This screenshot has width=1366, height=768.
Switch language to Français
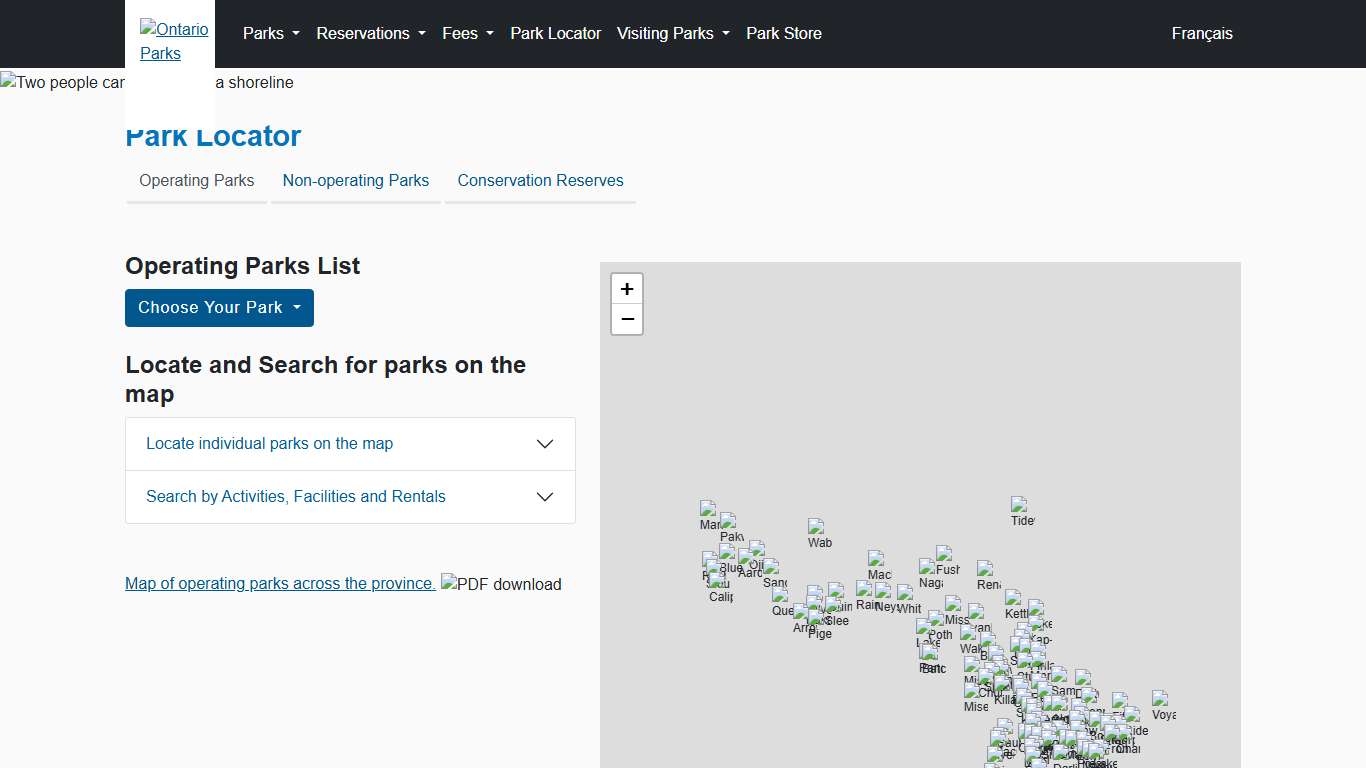click(x=1202, y=33)
